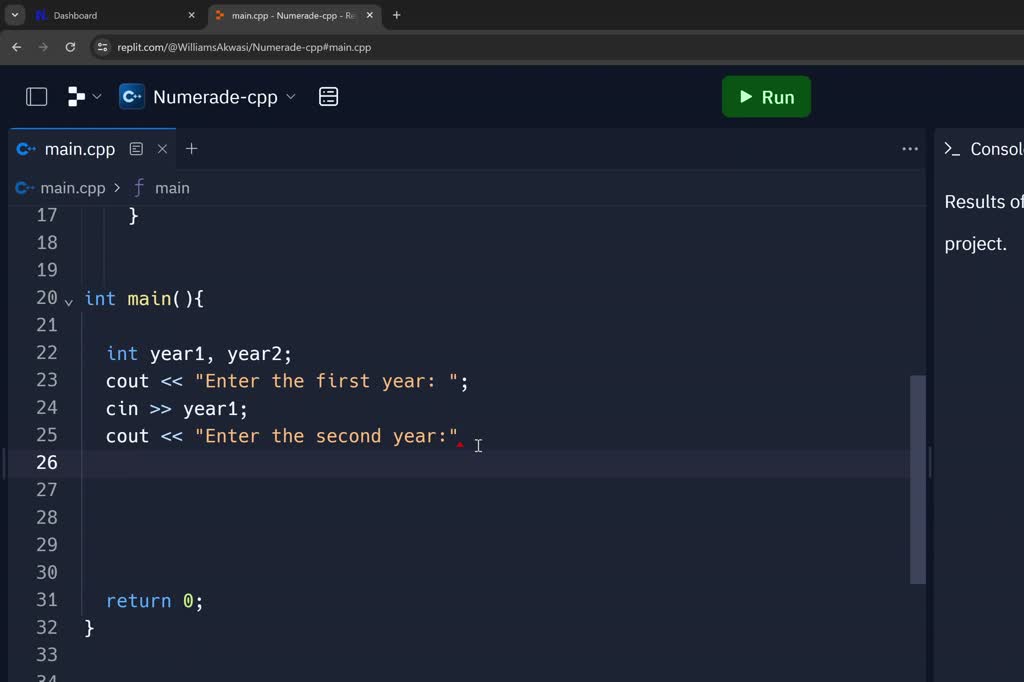The width and height of the screenshot is (1024, 682).
Task: Select the main.cpp editor tab
Action: point(80,149)
